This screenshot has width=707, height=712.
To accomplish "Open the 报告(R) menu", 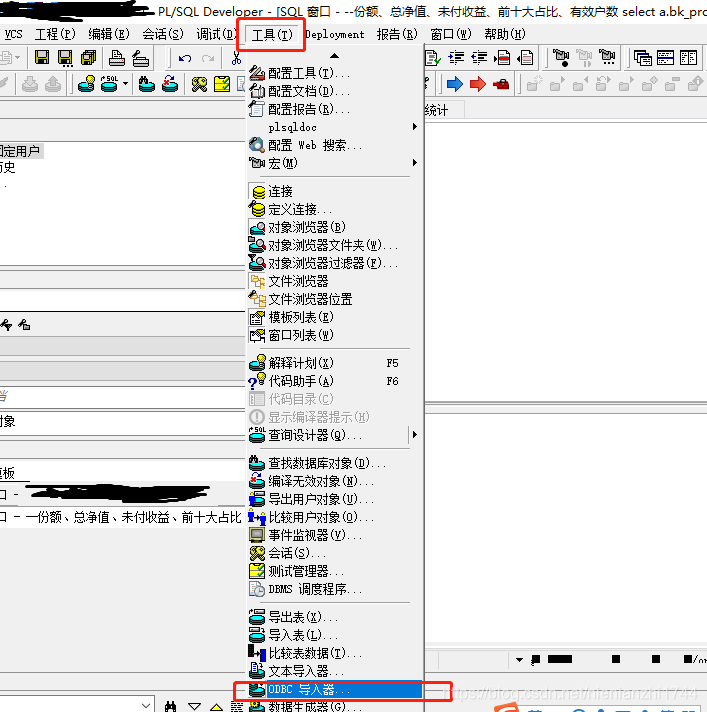I will (397, 34).
